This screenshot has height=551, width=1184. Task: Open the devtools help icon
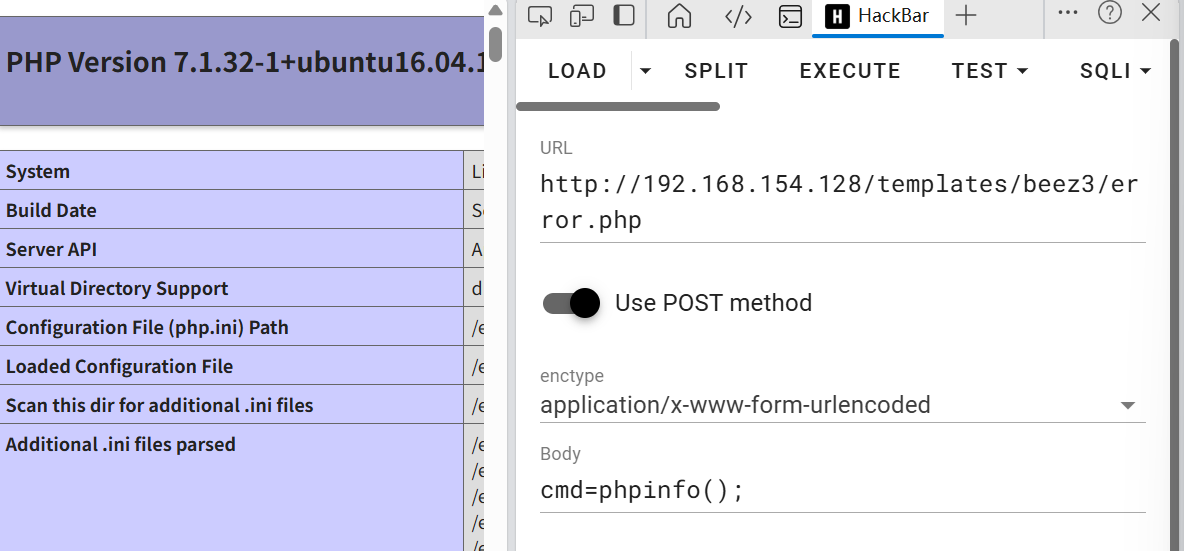point(1109,13)
